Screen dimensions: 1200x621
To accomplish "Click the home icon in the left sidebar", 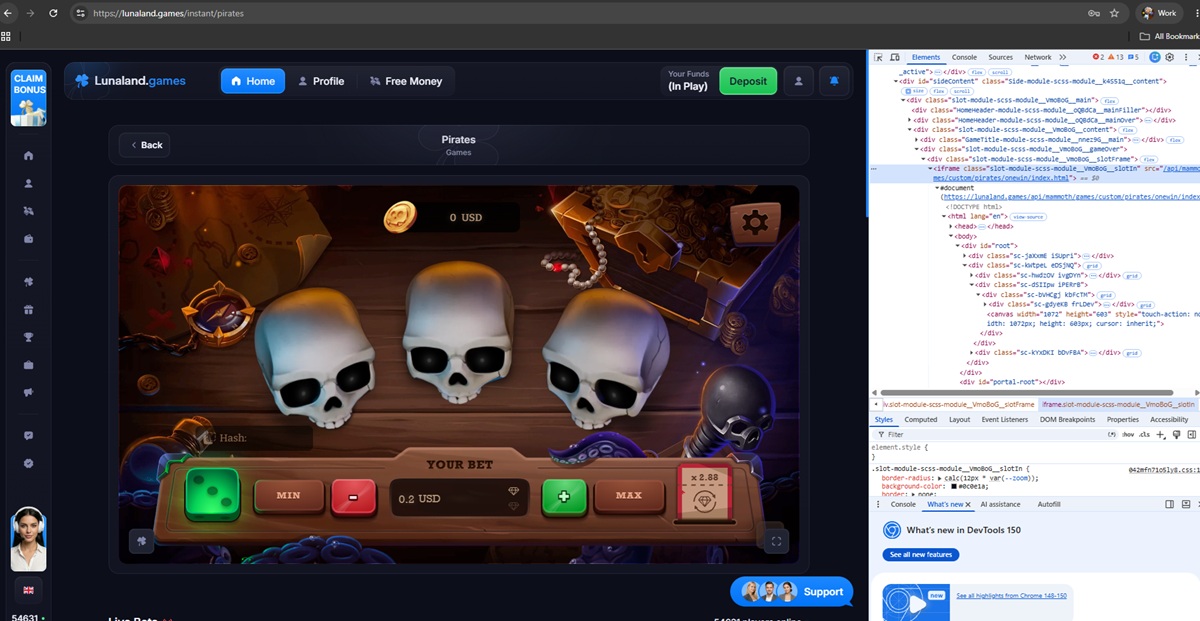I will (x=28, y=156).
